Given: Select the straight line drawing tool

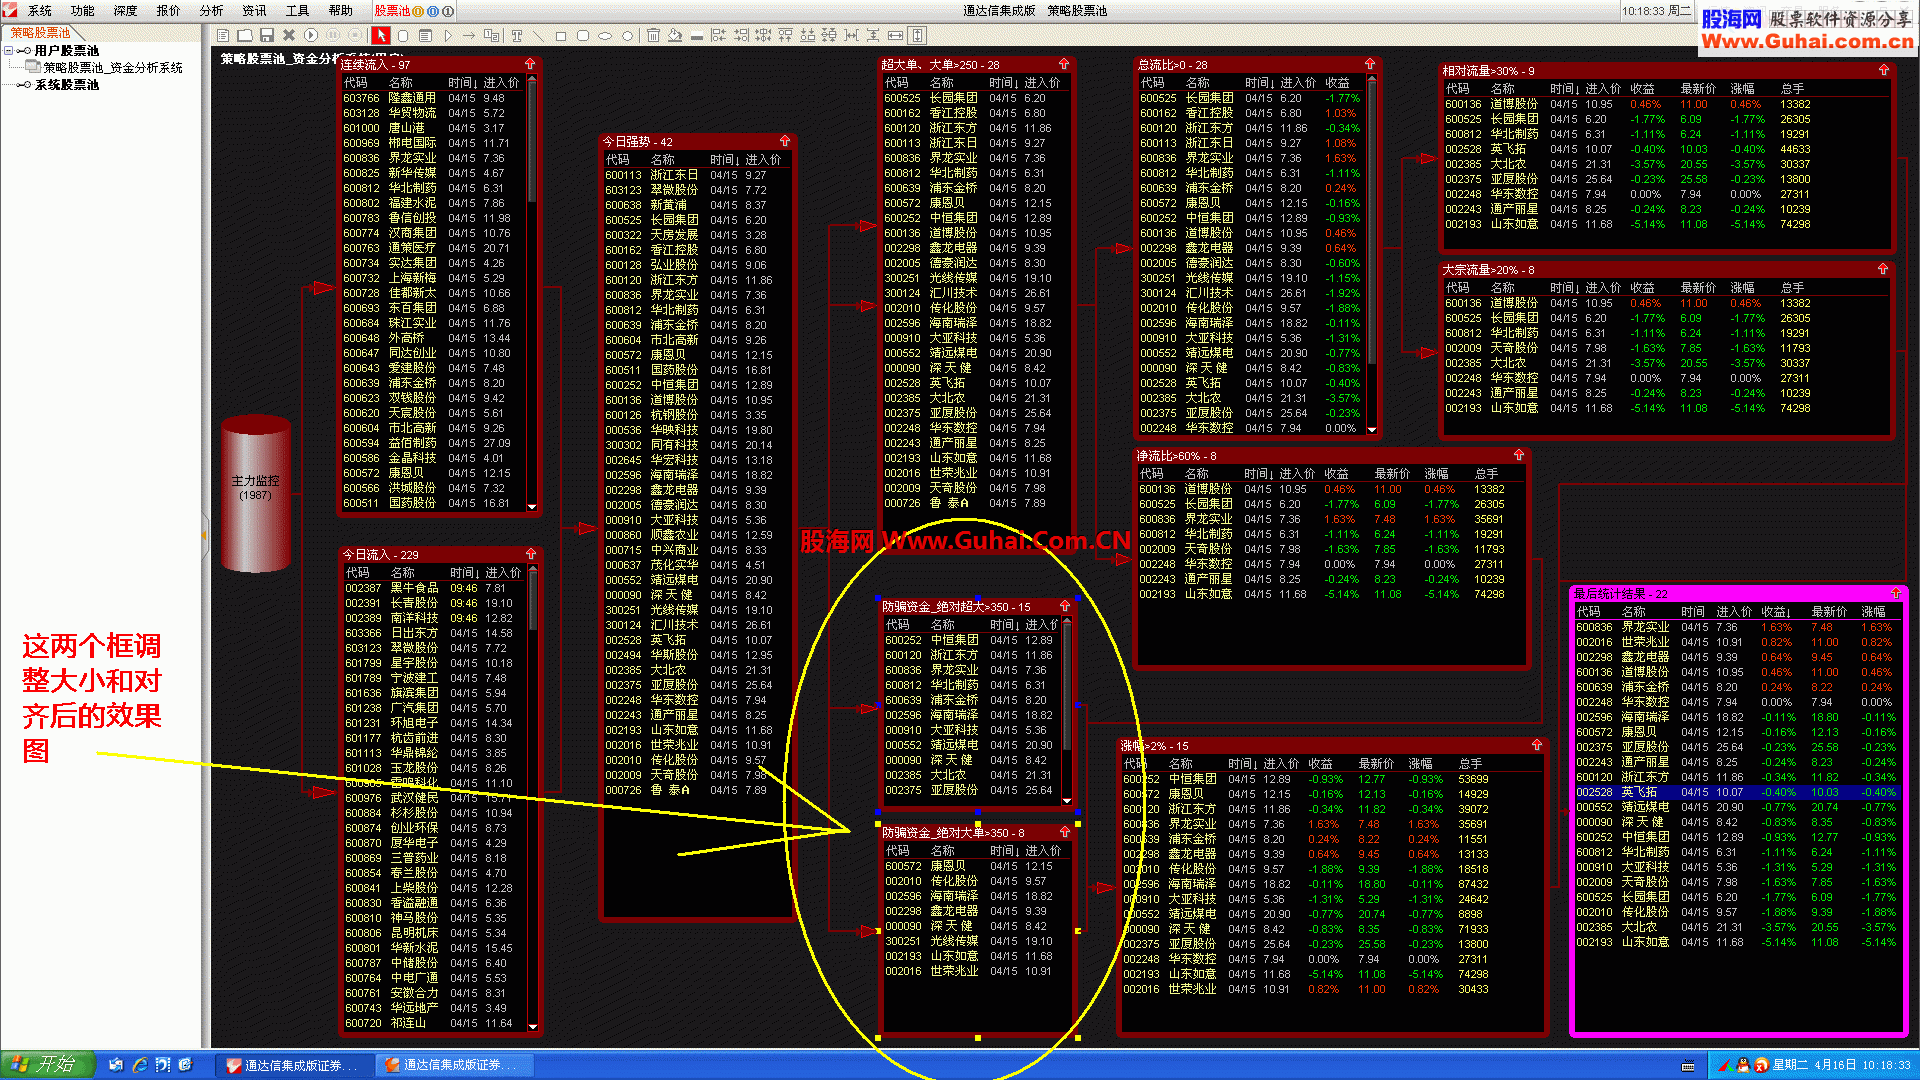Looking at the screenshot, I should [538, 35].
